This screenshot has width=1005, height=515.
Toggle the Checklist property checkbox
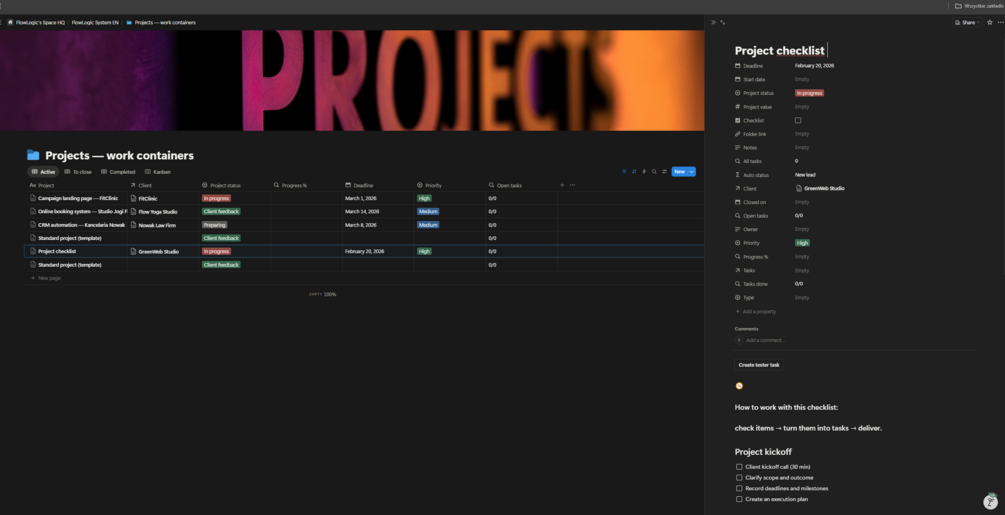point(798,120)
